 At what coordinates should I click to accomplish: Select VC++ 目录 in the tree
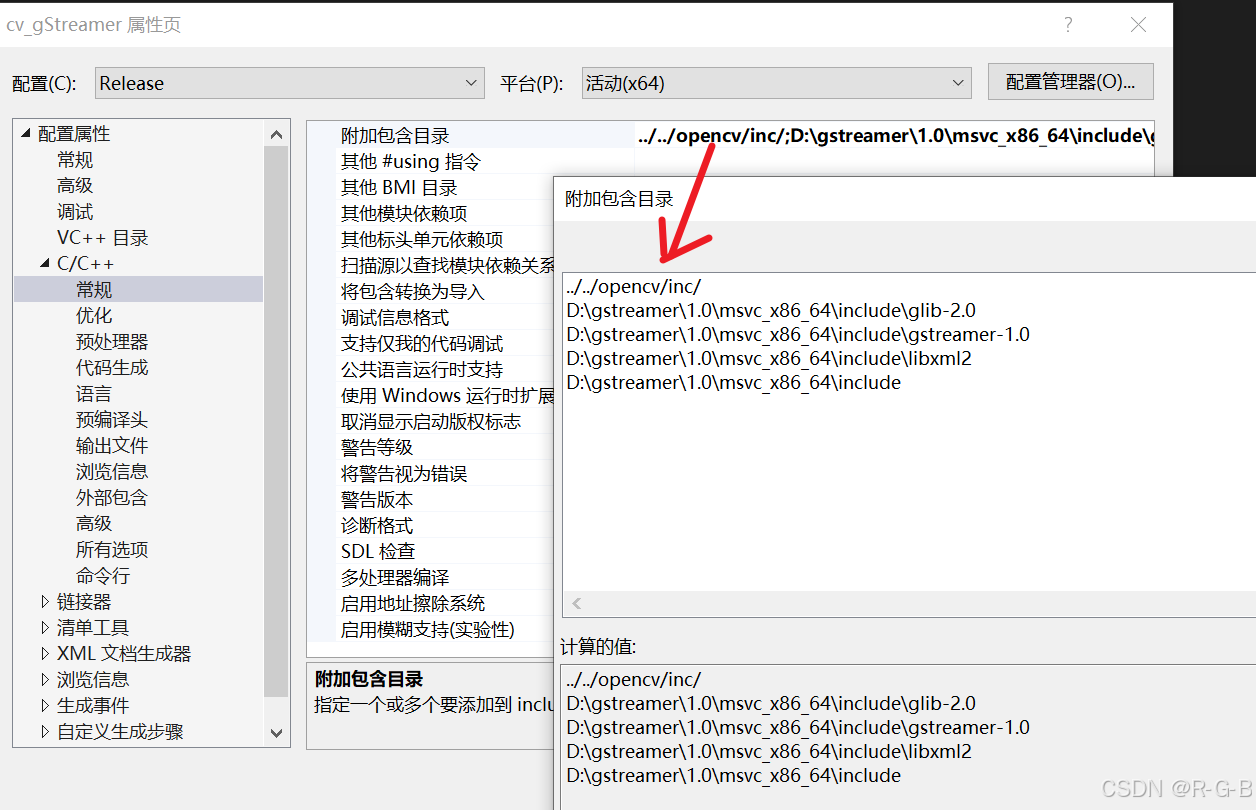(x=103, y=238)
